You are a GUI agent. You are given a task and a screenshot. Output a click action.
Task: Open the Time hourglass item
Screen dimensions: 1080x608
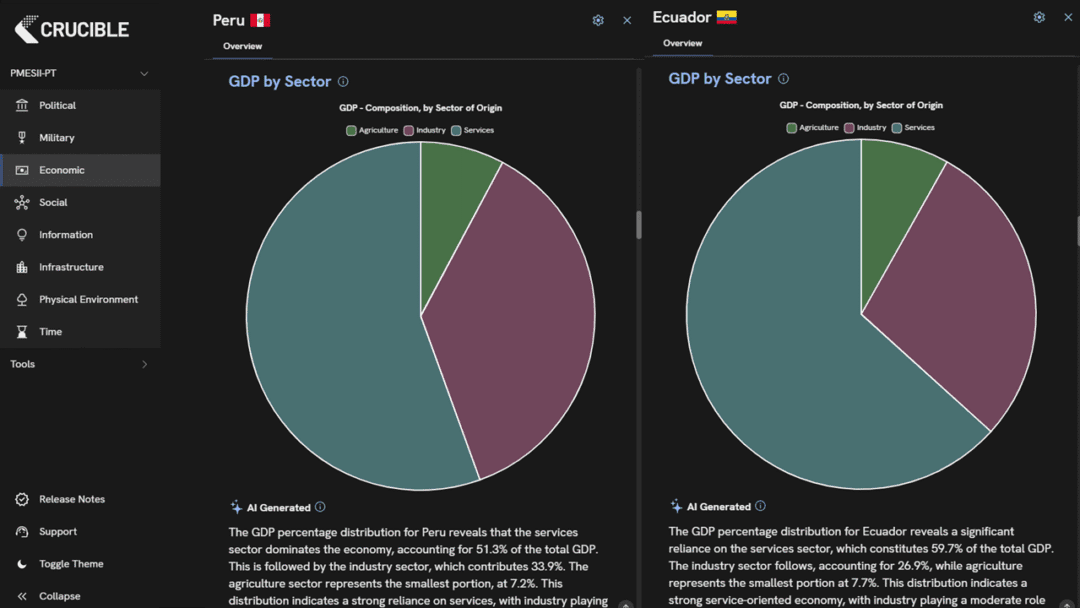50,332
